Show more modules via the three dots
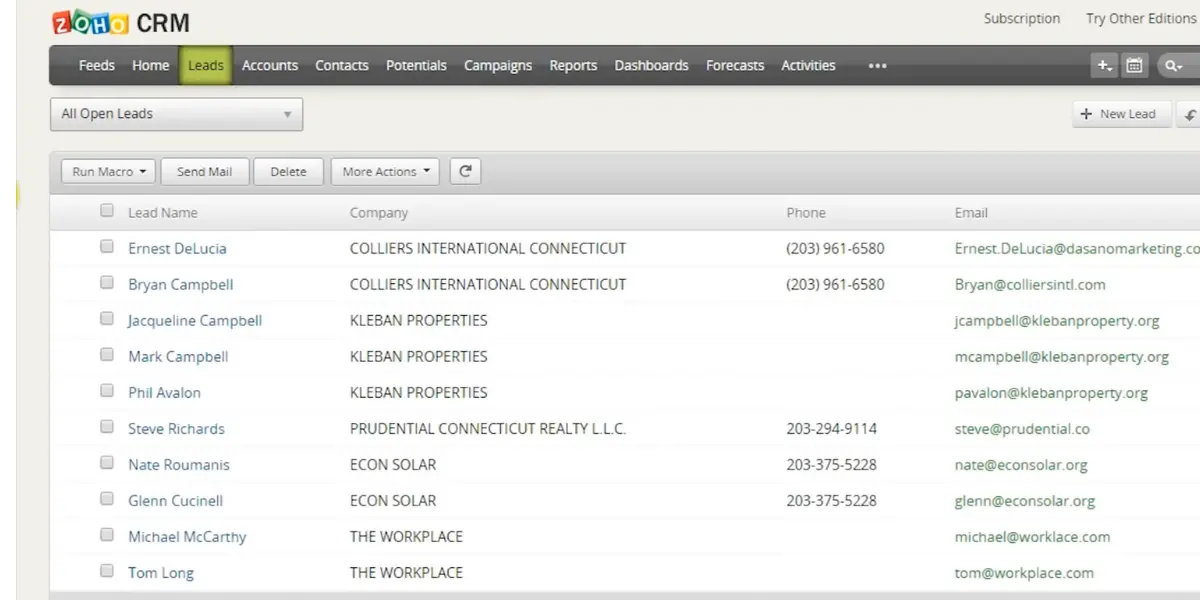This screenshot has height=600, width=1200. click(878, 66)
